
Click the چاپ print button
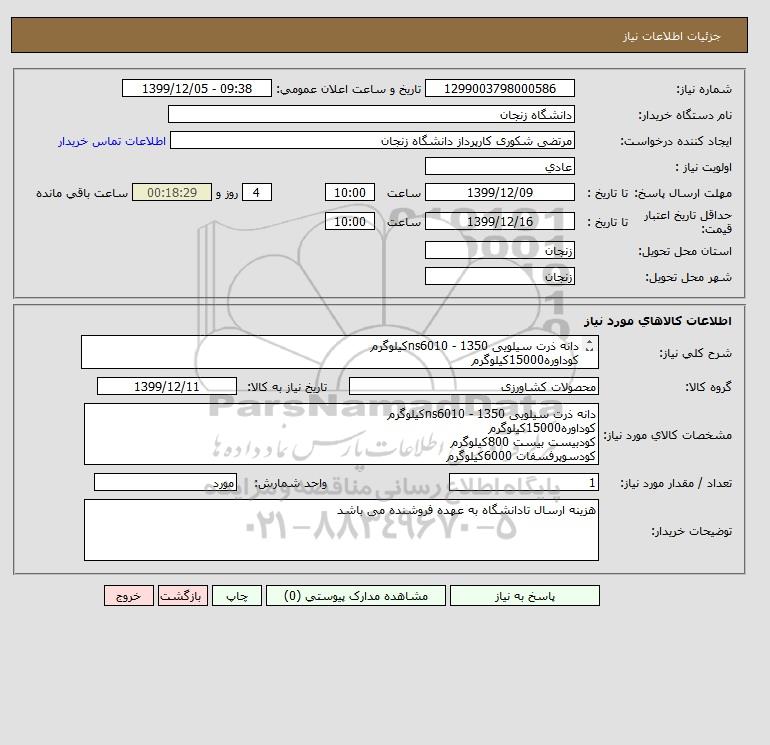(x=237, y=596)
